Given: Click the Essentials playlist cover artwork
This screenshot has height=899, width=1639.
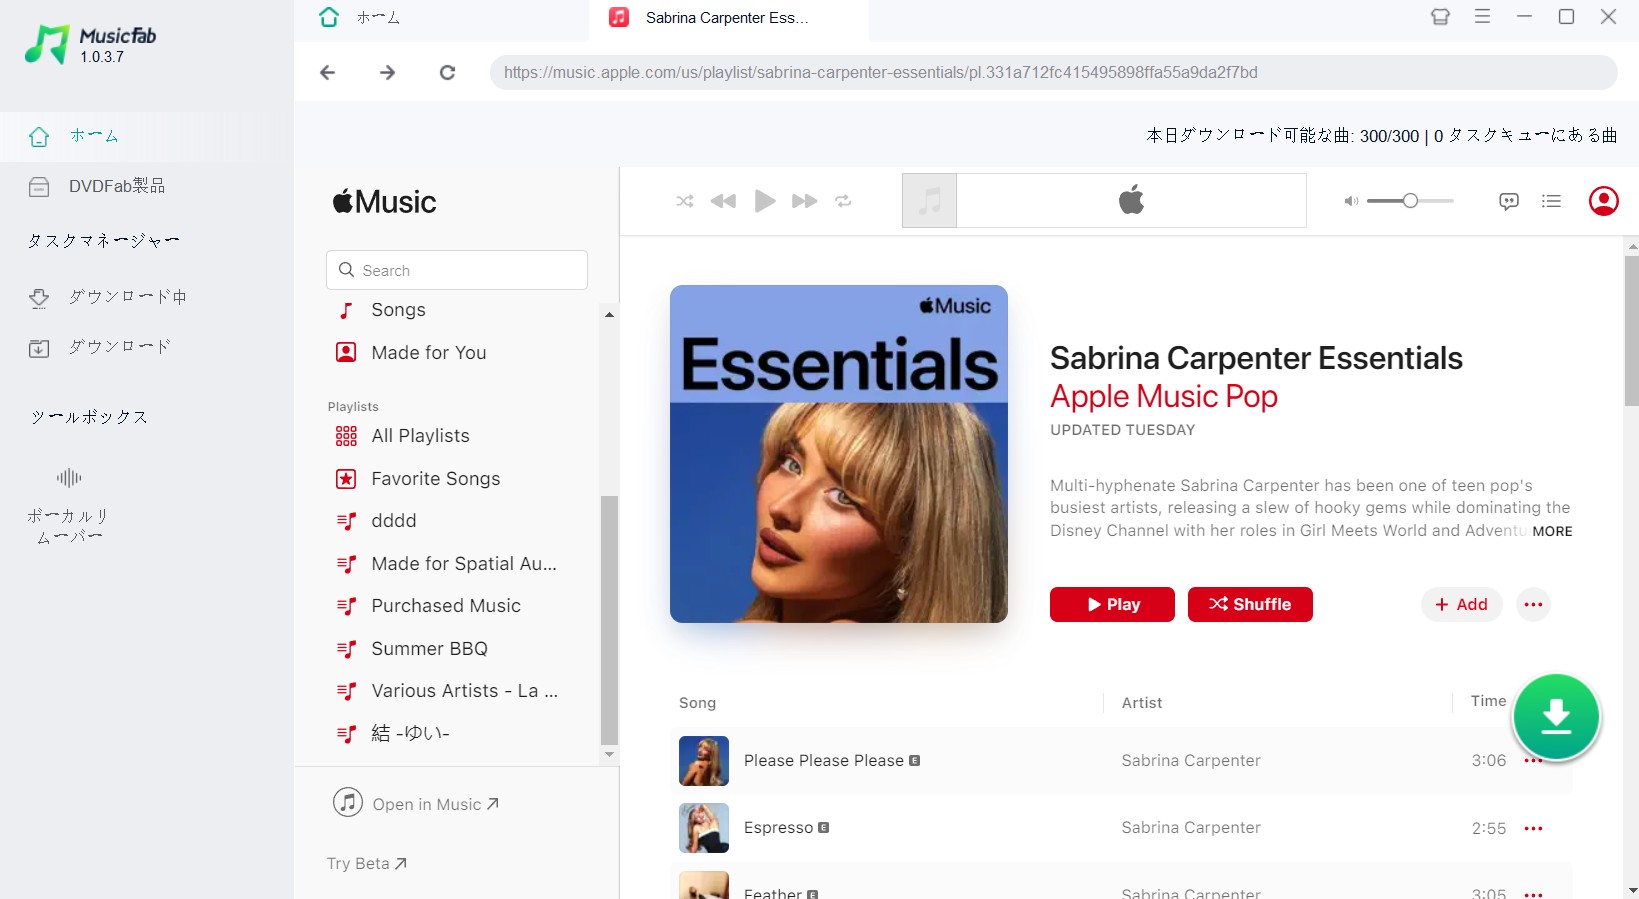Looking at the screenshot, I should point(839,454).
